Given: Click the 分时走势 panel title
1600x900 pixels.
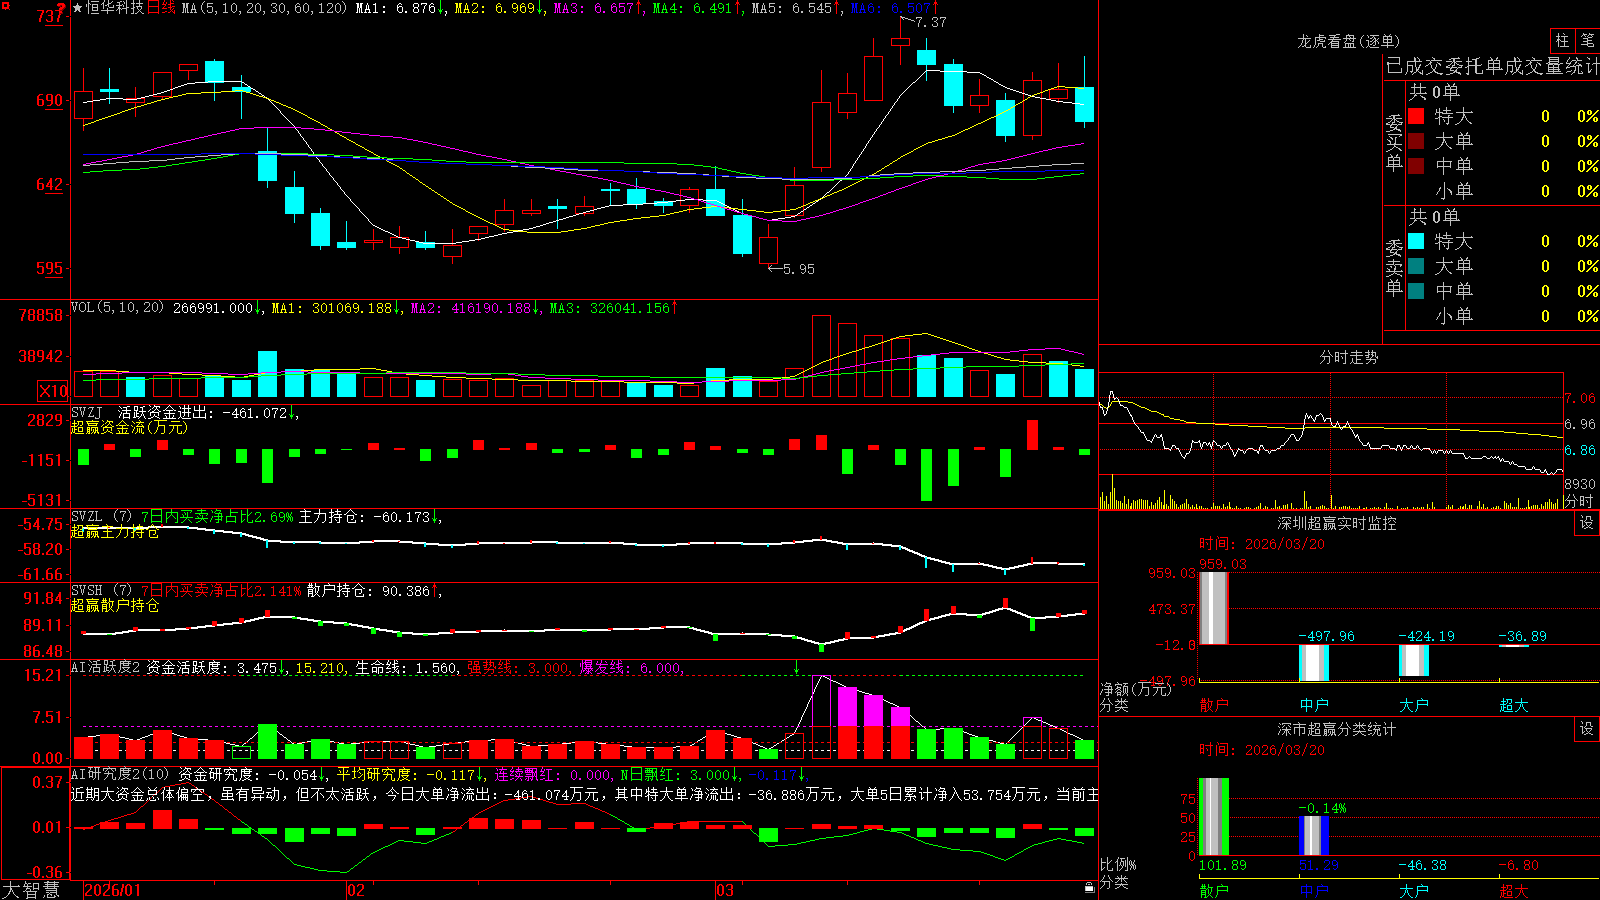Looking at the screenshot, I should pos(1349,357).
